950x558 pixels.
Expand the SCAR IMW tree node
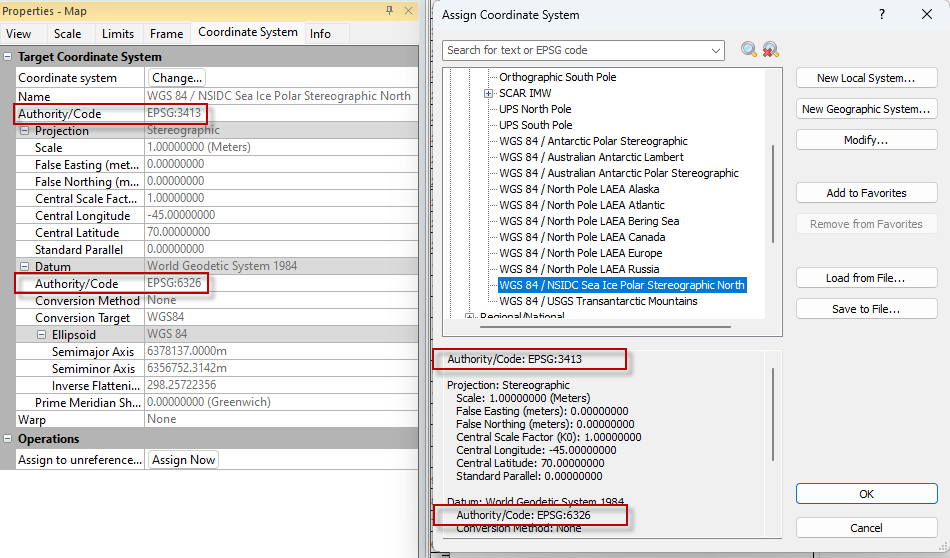pos(489,93)
